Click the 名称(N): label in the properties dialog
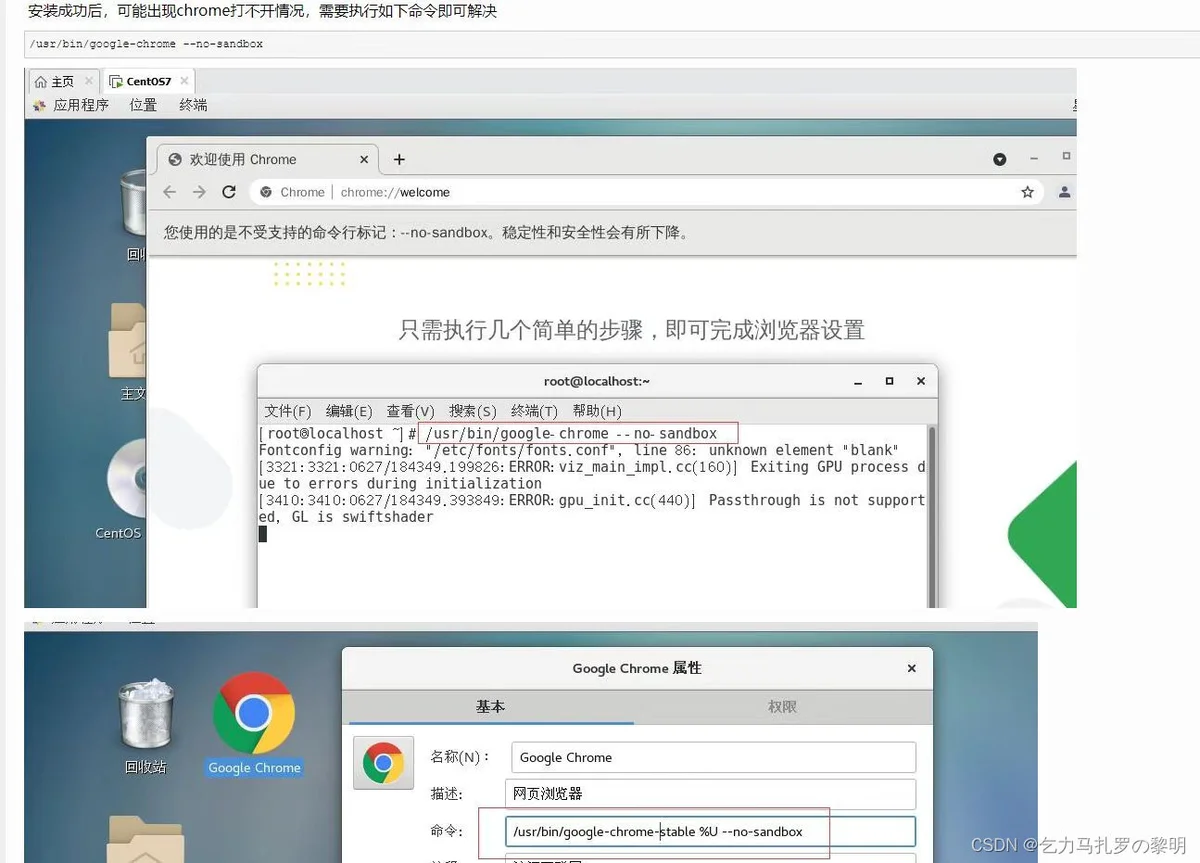The width and height of the screenshot is (1200, 863). [460, 757]
